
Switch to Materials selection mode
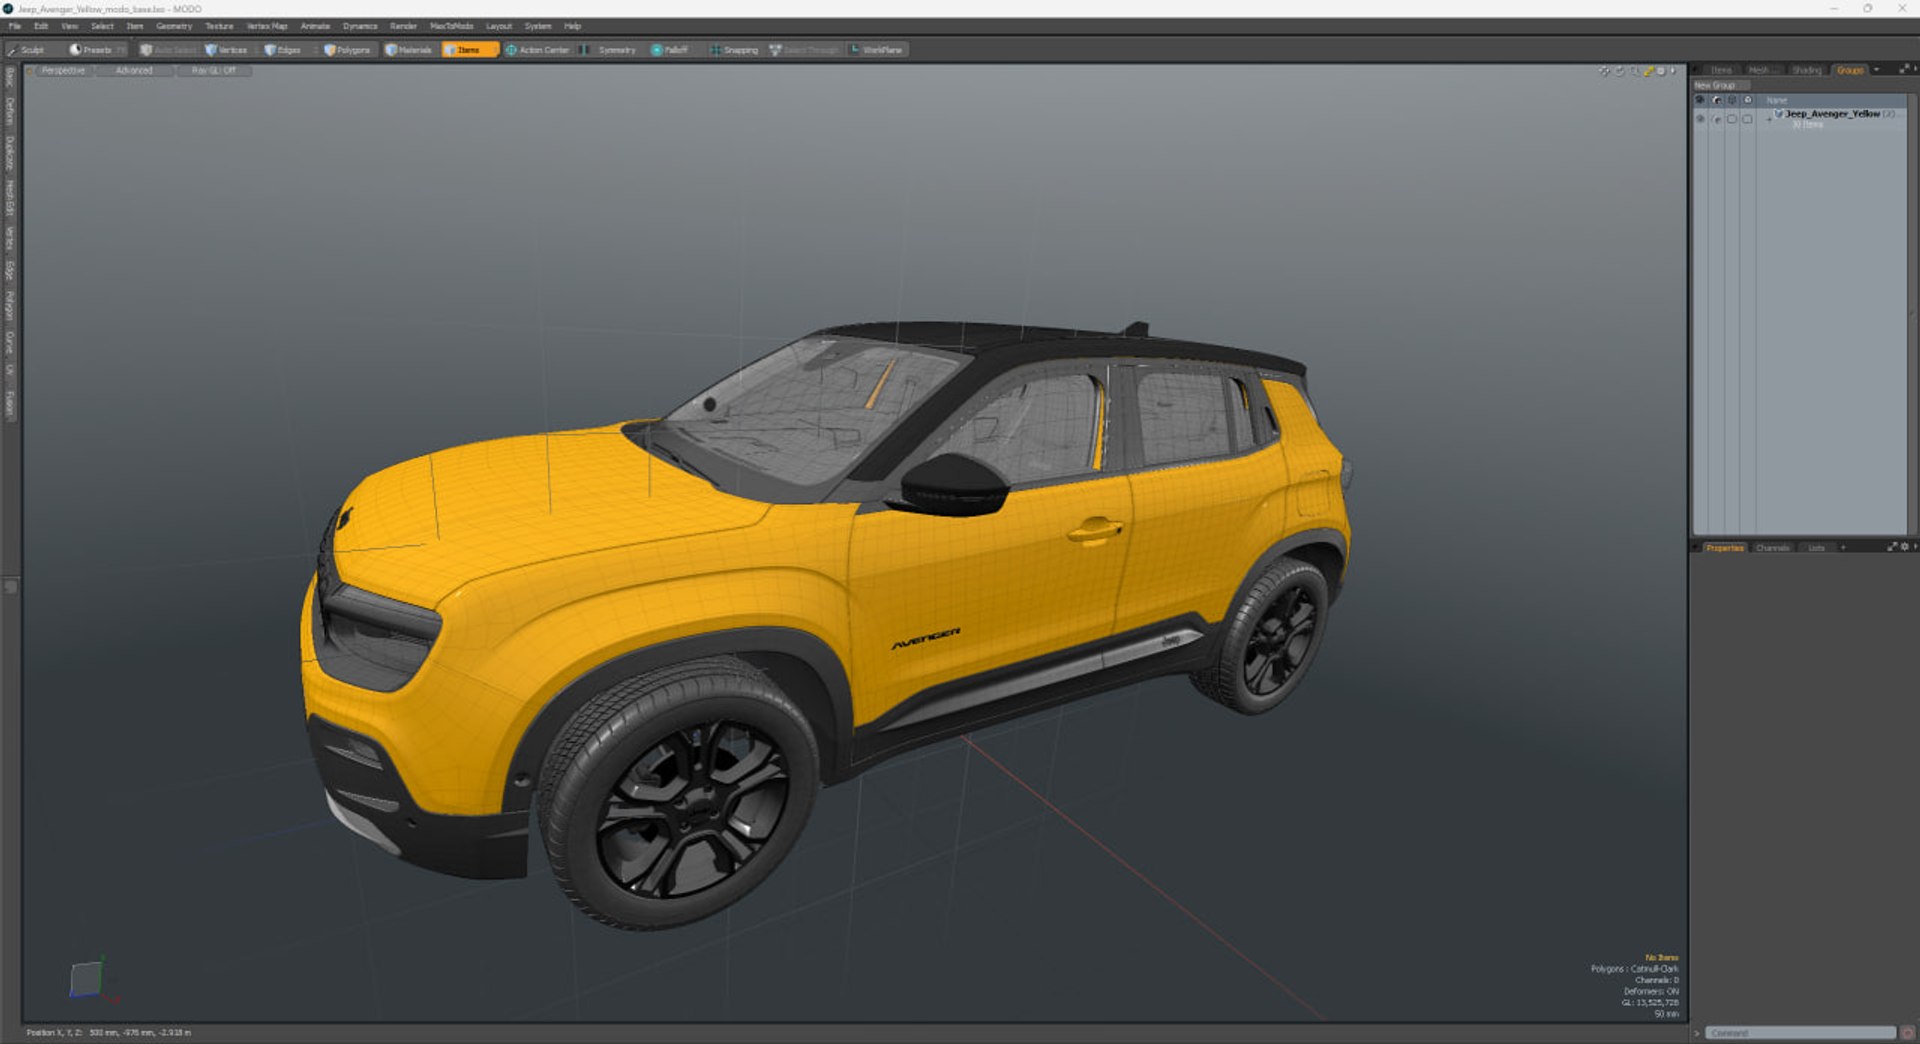tap(410, 50)
